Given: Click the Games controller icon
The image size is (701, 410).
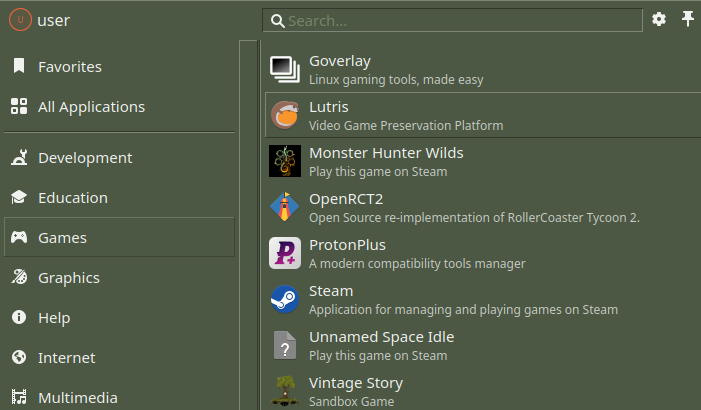Looking at the screenshot, I should (19, 237).
